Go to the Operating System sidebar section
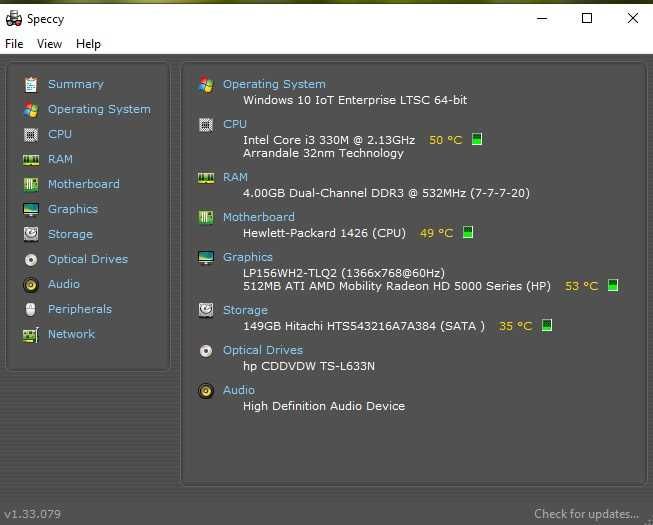The width and height of the screenshot is (653, 525). click(99, 109)
